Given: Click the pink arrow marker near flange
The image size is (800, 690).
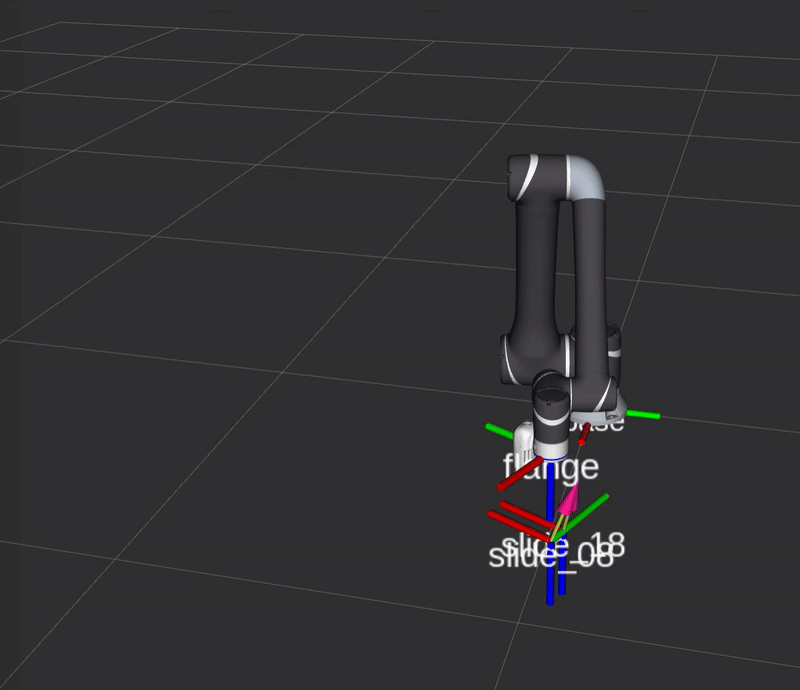Looking at the screenshot, I should (568, 500).
